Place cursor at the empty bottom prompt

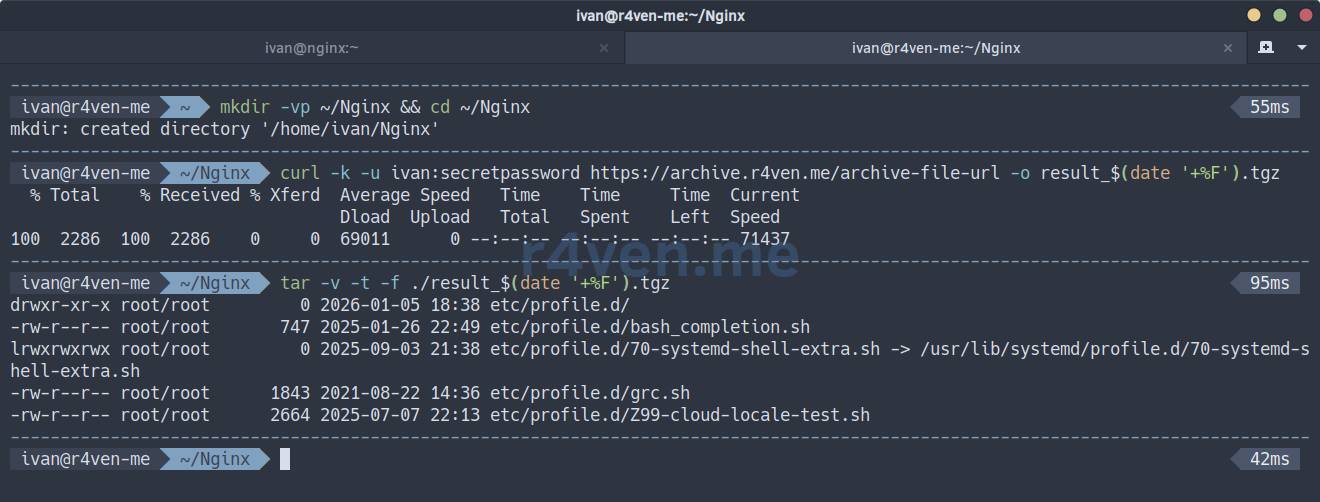(285, 459)
